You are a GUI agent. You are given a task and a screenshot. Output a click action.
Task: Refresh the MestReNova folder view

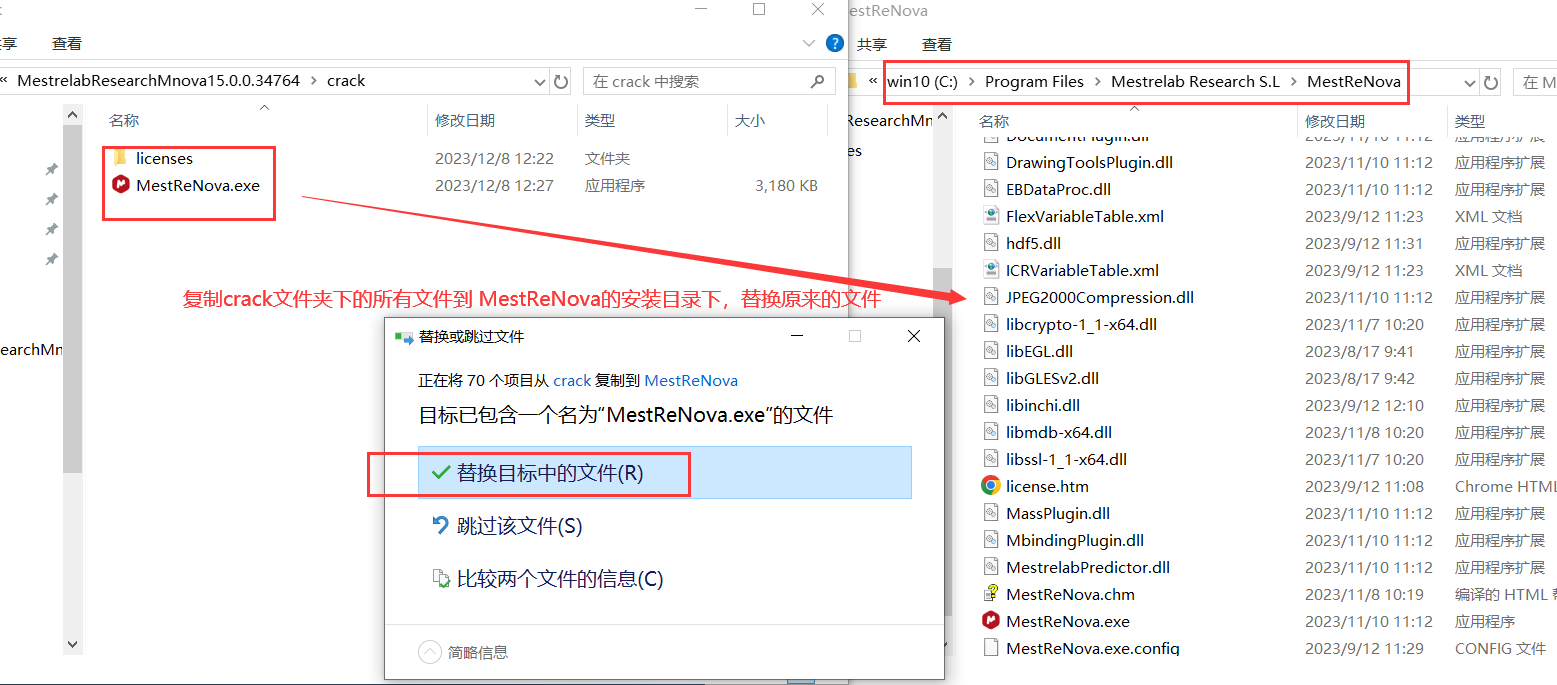pyautogui.click(x=1491, y=82)
